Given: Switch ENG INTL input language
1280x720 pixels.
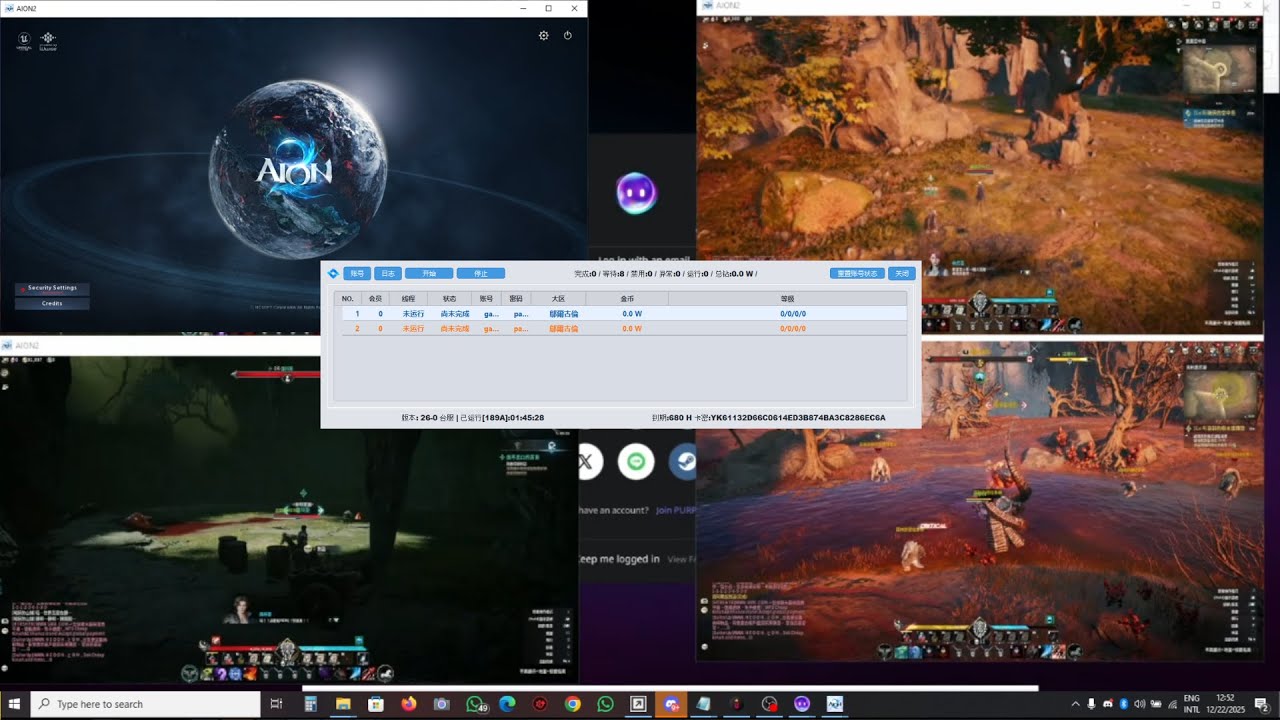Looking at the screenshot, I should (1192, 704).
